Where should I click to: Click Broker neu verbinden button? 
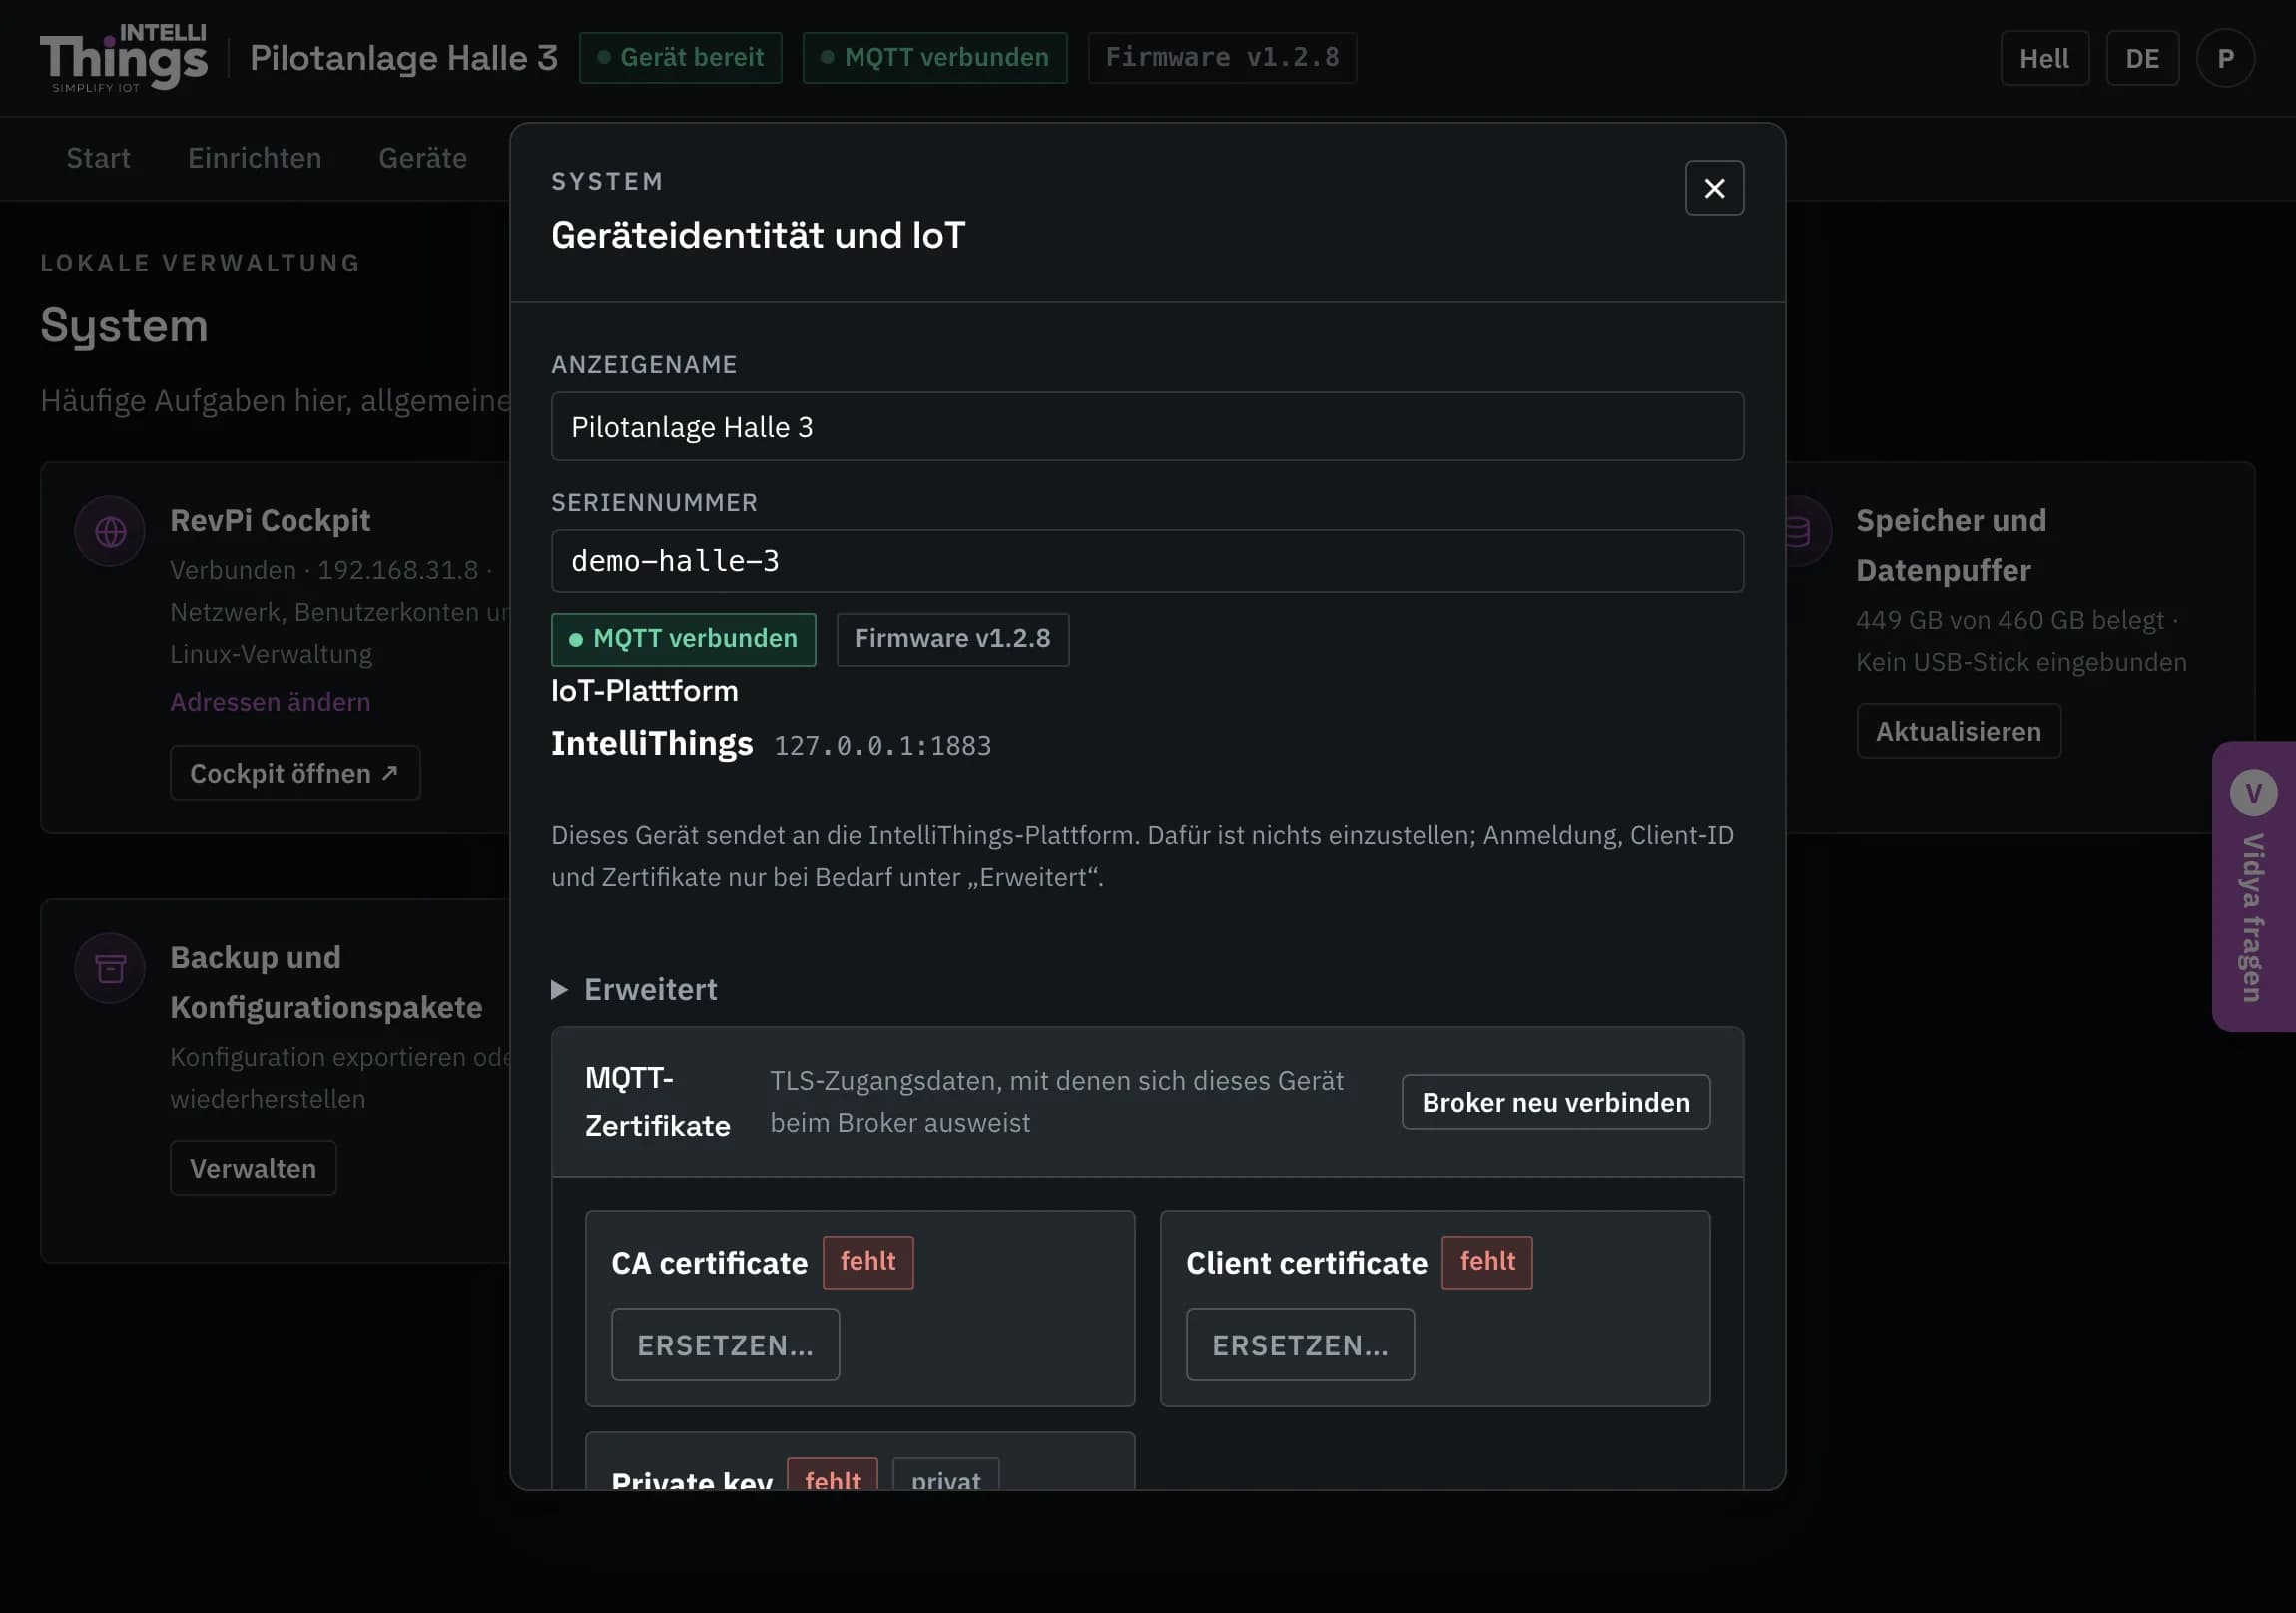(1555, 1102)
